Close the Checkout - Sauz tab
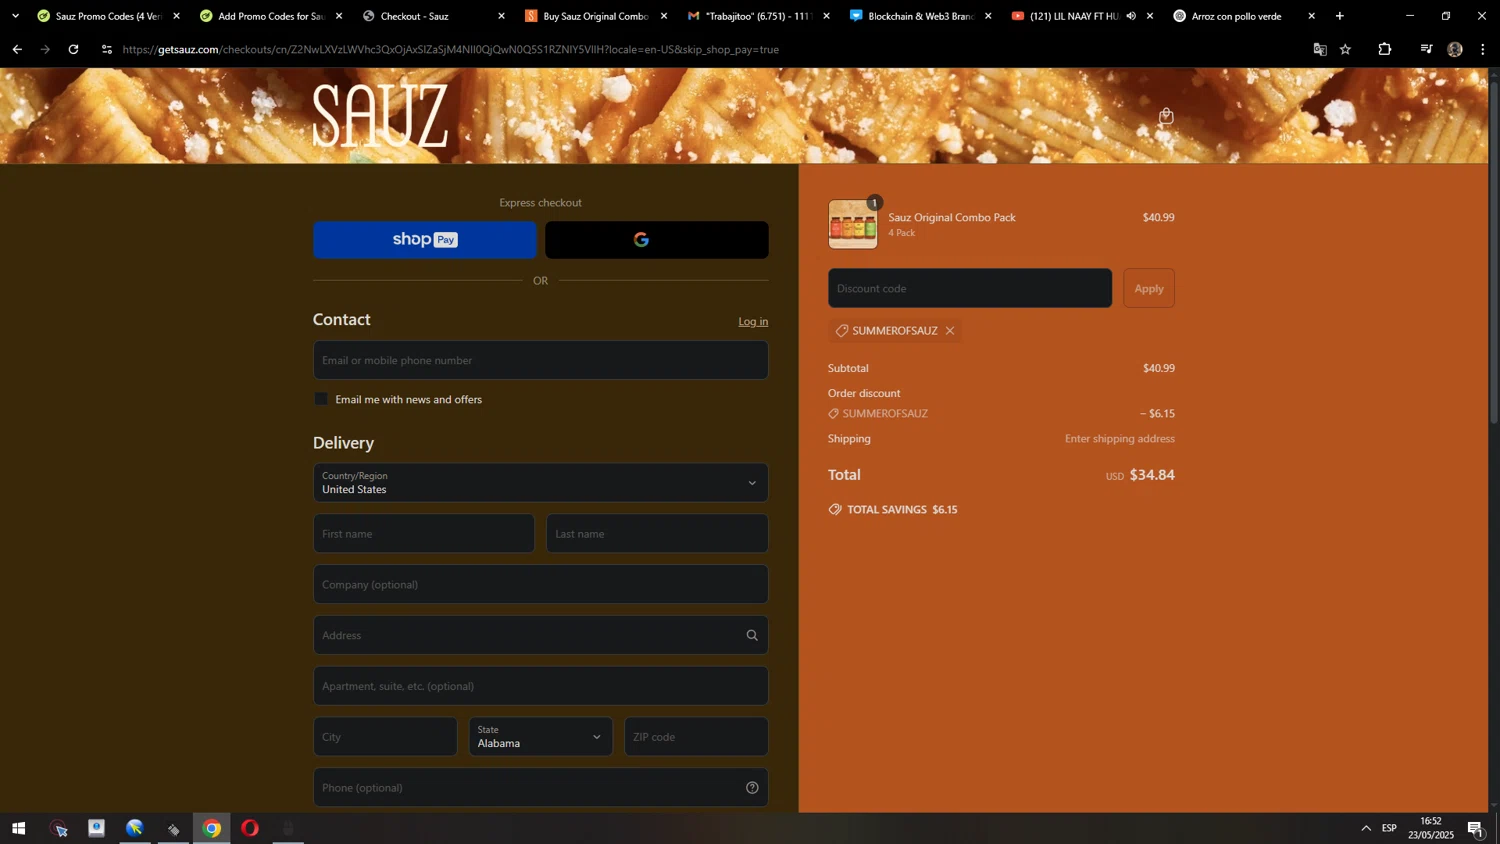1500x844 pixels. [501, 16]
